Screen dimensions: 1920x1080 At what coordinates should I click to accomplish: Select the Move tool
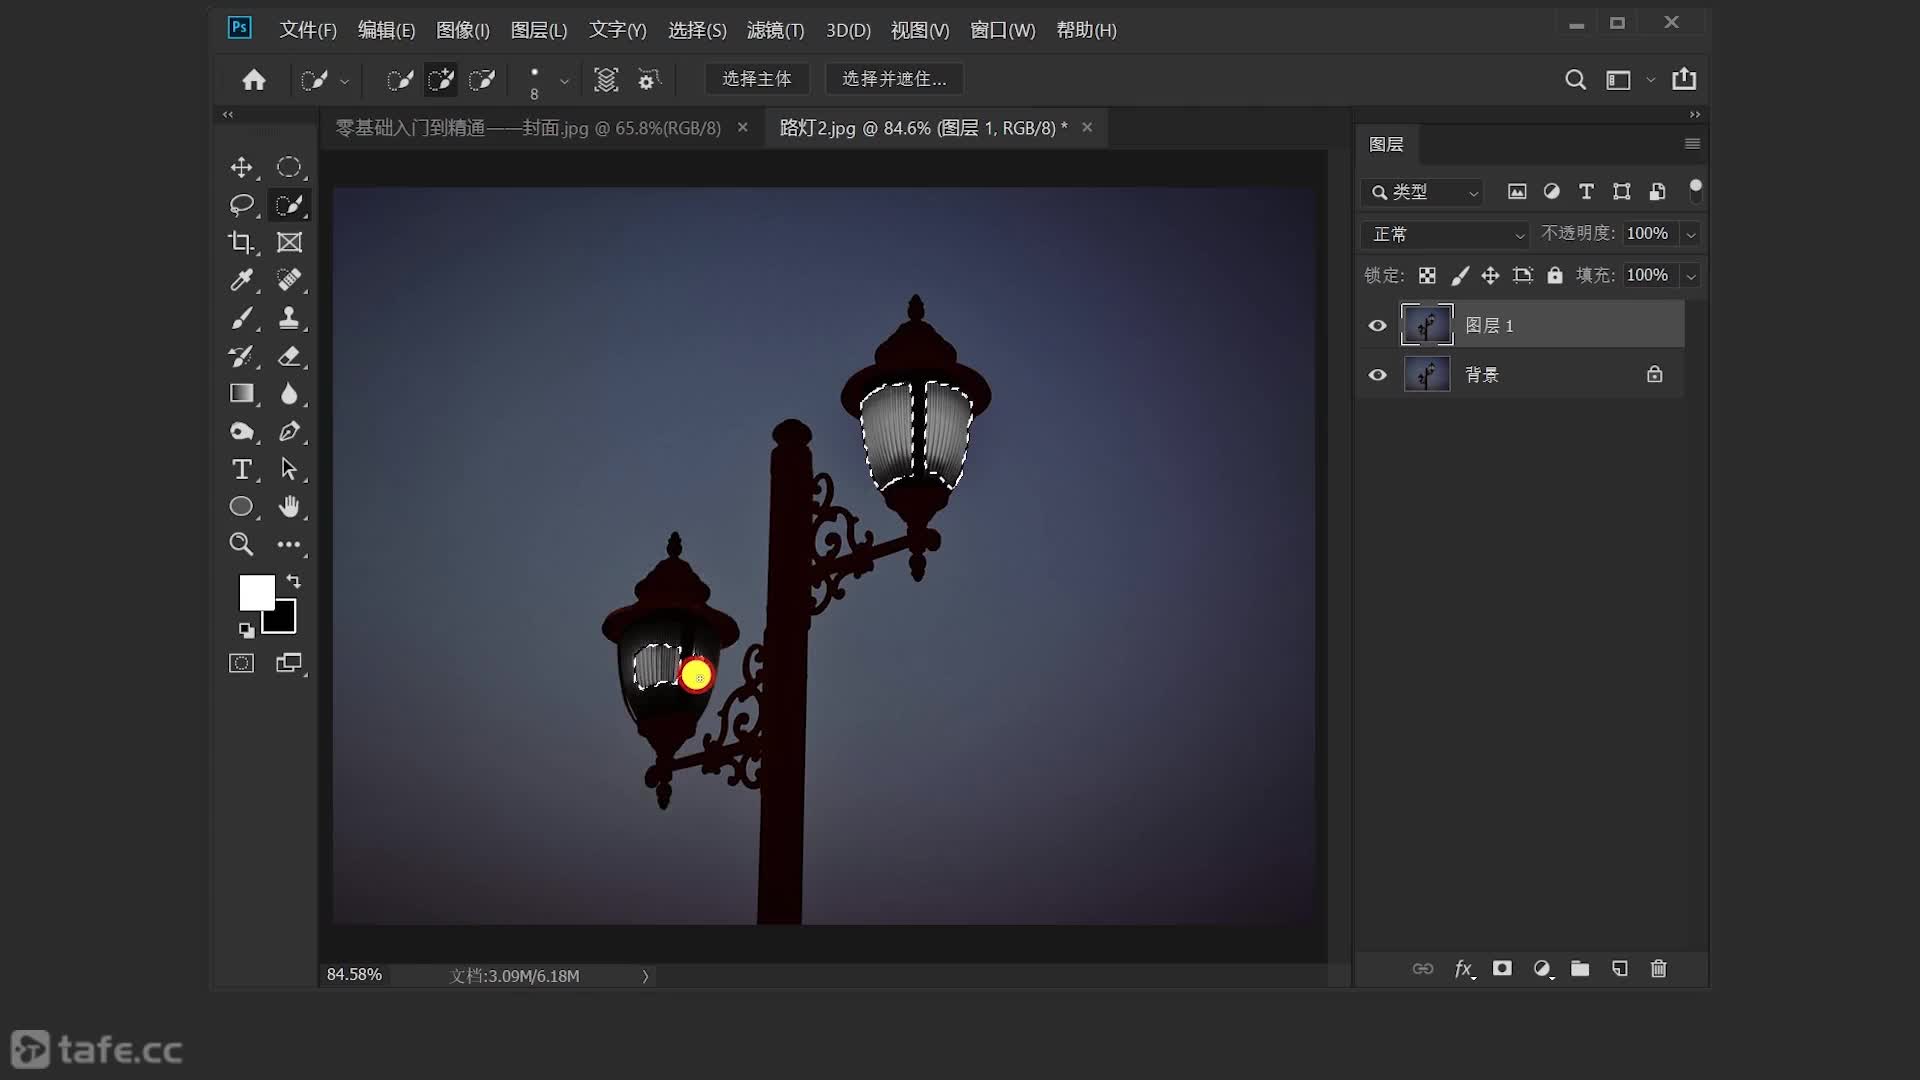pos(241,167)
